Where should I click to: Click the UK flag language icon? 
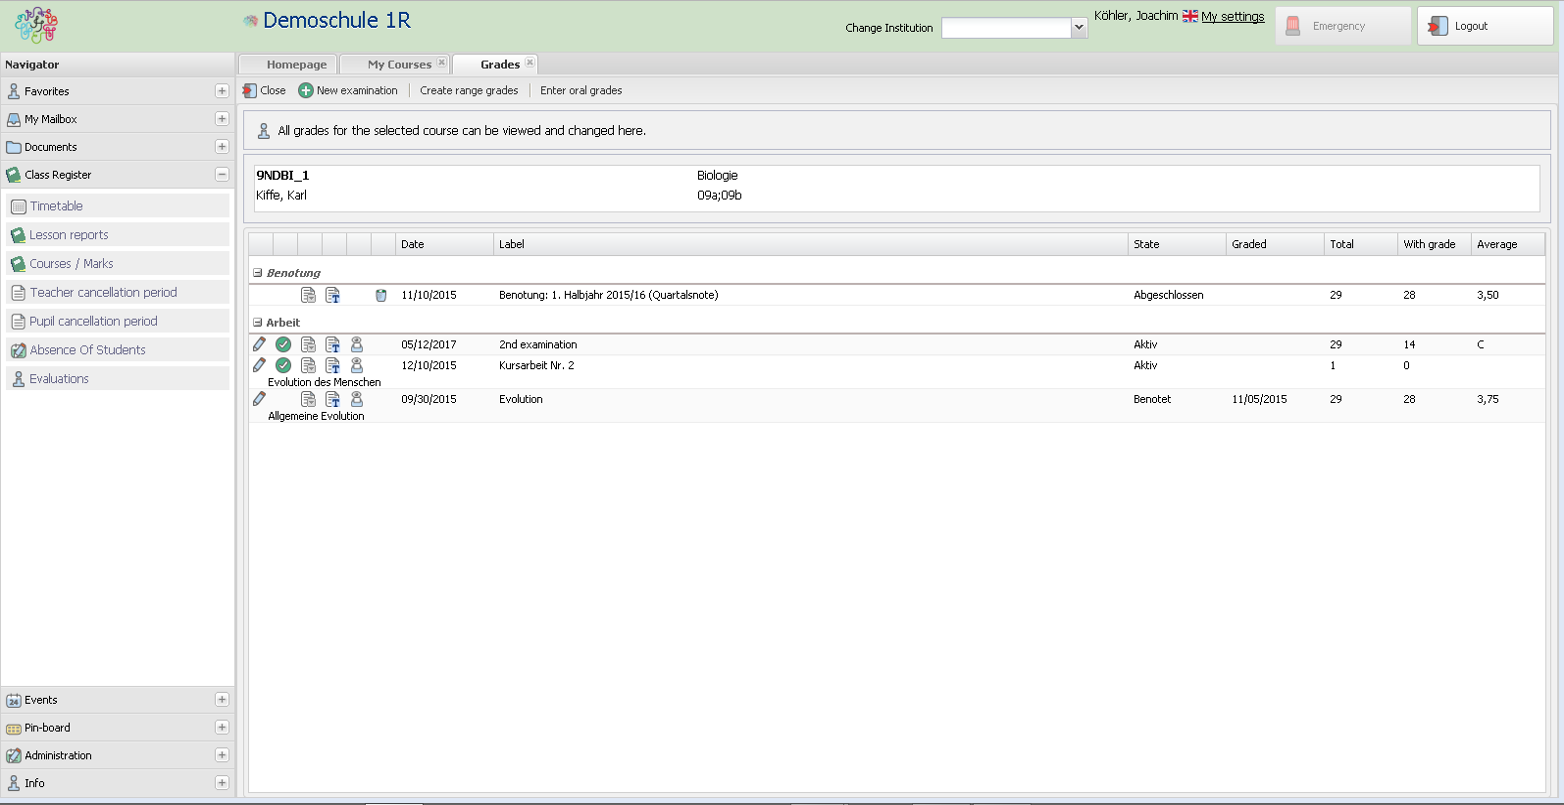pyautogui.click(x=1190, y=16)
